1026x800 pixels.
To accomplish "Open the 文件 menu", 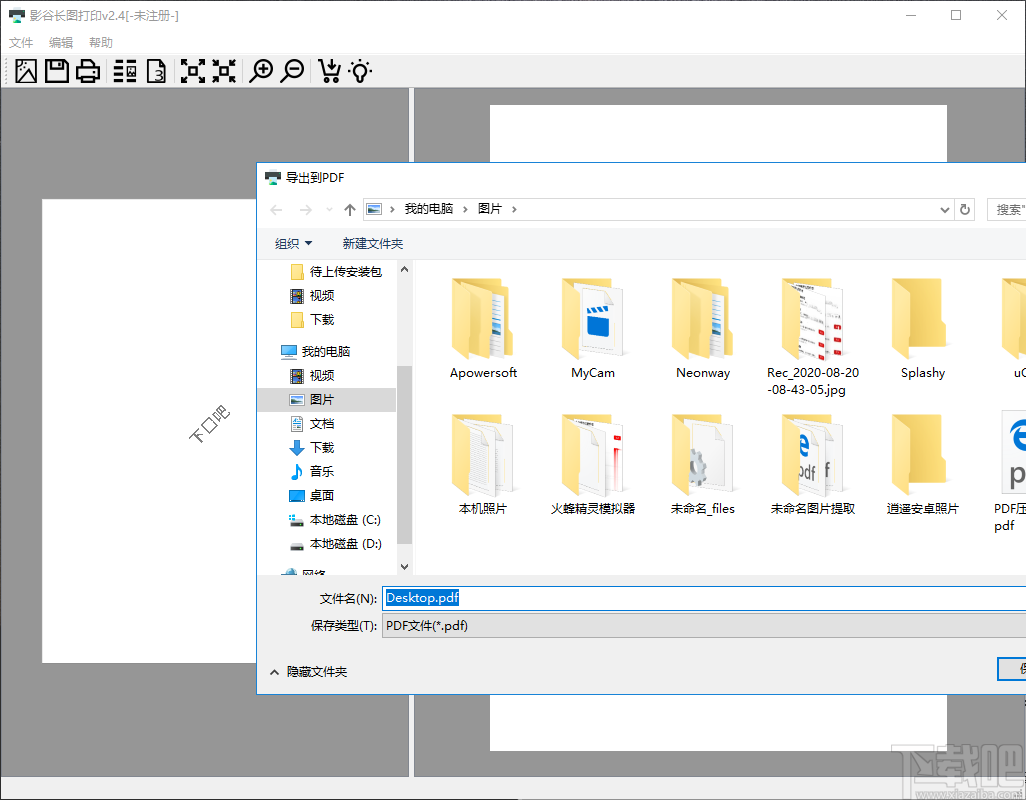I will pyautogui.click(x=21, y=43).
